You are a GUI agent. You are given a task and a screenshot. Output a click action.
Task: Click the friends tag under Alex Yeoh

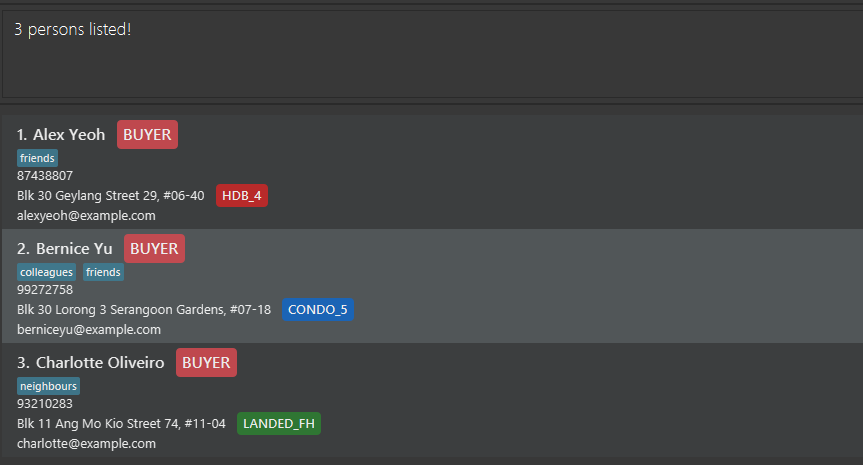click(38, 158)
